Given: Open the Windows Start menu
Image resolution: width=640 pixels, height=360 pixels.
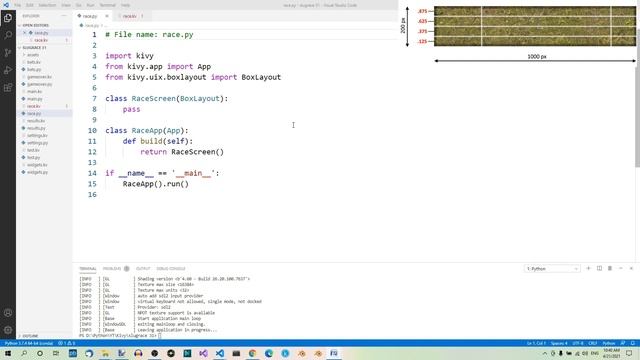Looking at the screenshot, I should click(x=8, y=353).
